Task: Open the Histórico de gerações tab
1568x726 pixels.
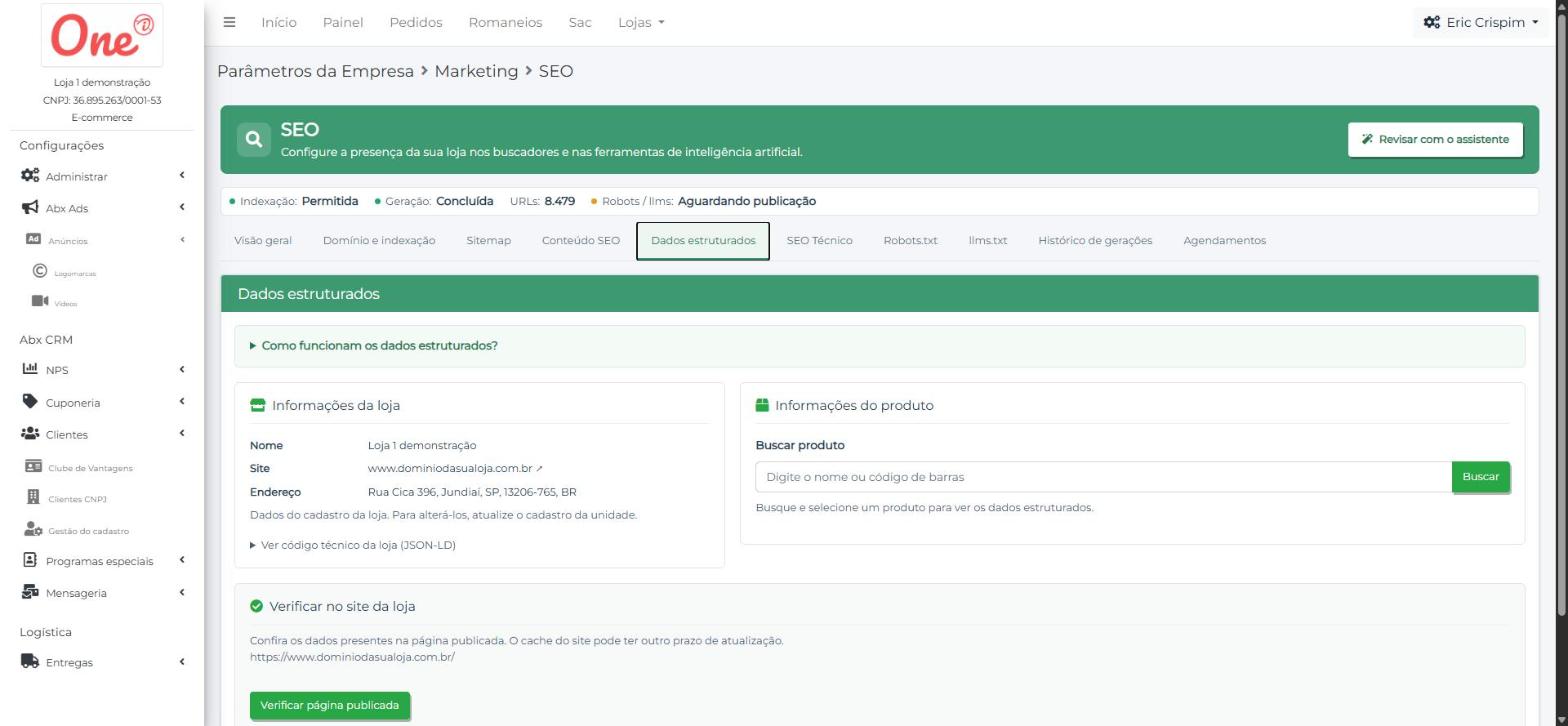Action: click(x=1095, y=241)
